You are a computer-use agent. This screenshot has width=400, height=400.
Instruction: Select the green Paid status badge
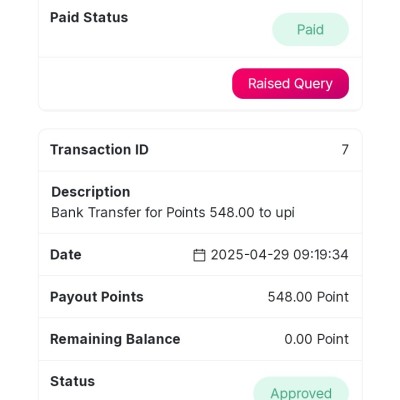click(310, 30)
